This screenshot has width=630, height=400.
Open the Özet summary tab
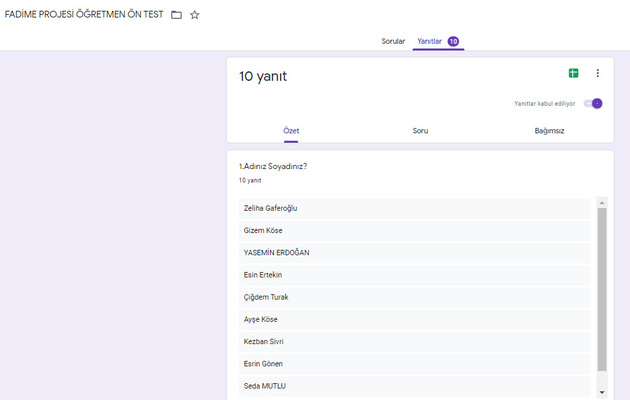[291, 131]
